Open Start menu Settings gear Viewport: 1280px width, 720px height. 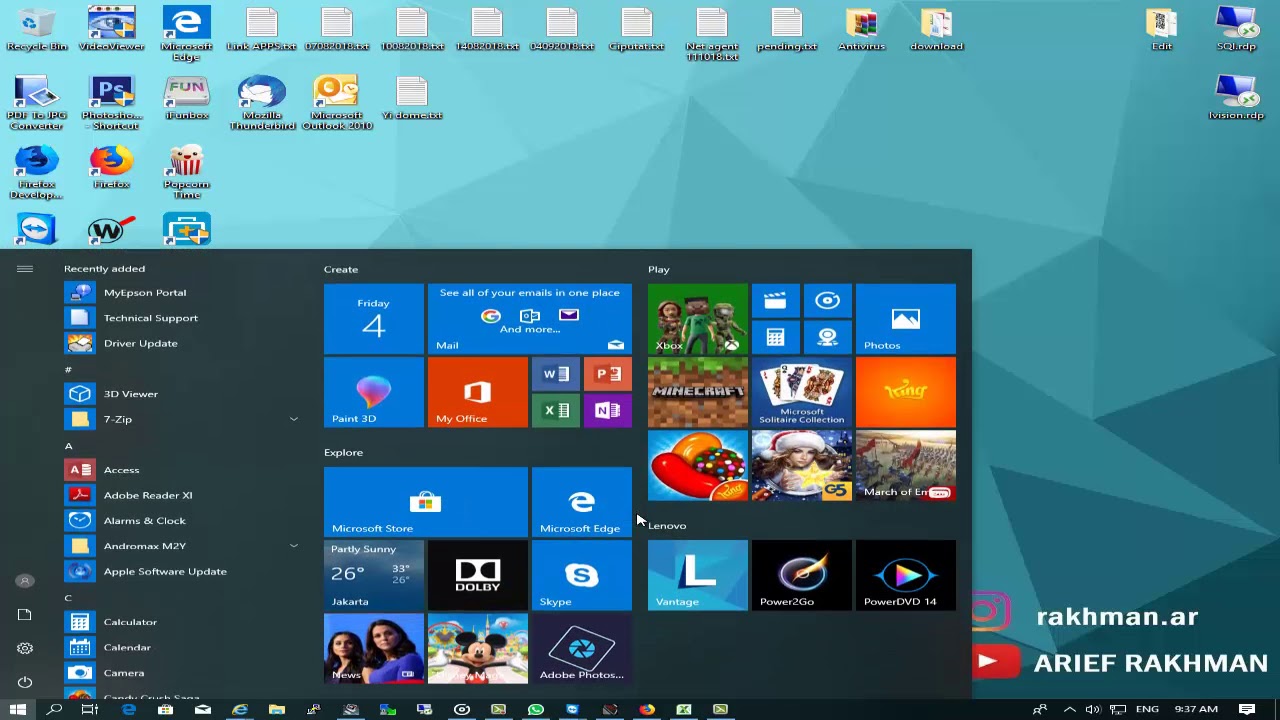coord(25,648)
